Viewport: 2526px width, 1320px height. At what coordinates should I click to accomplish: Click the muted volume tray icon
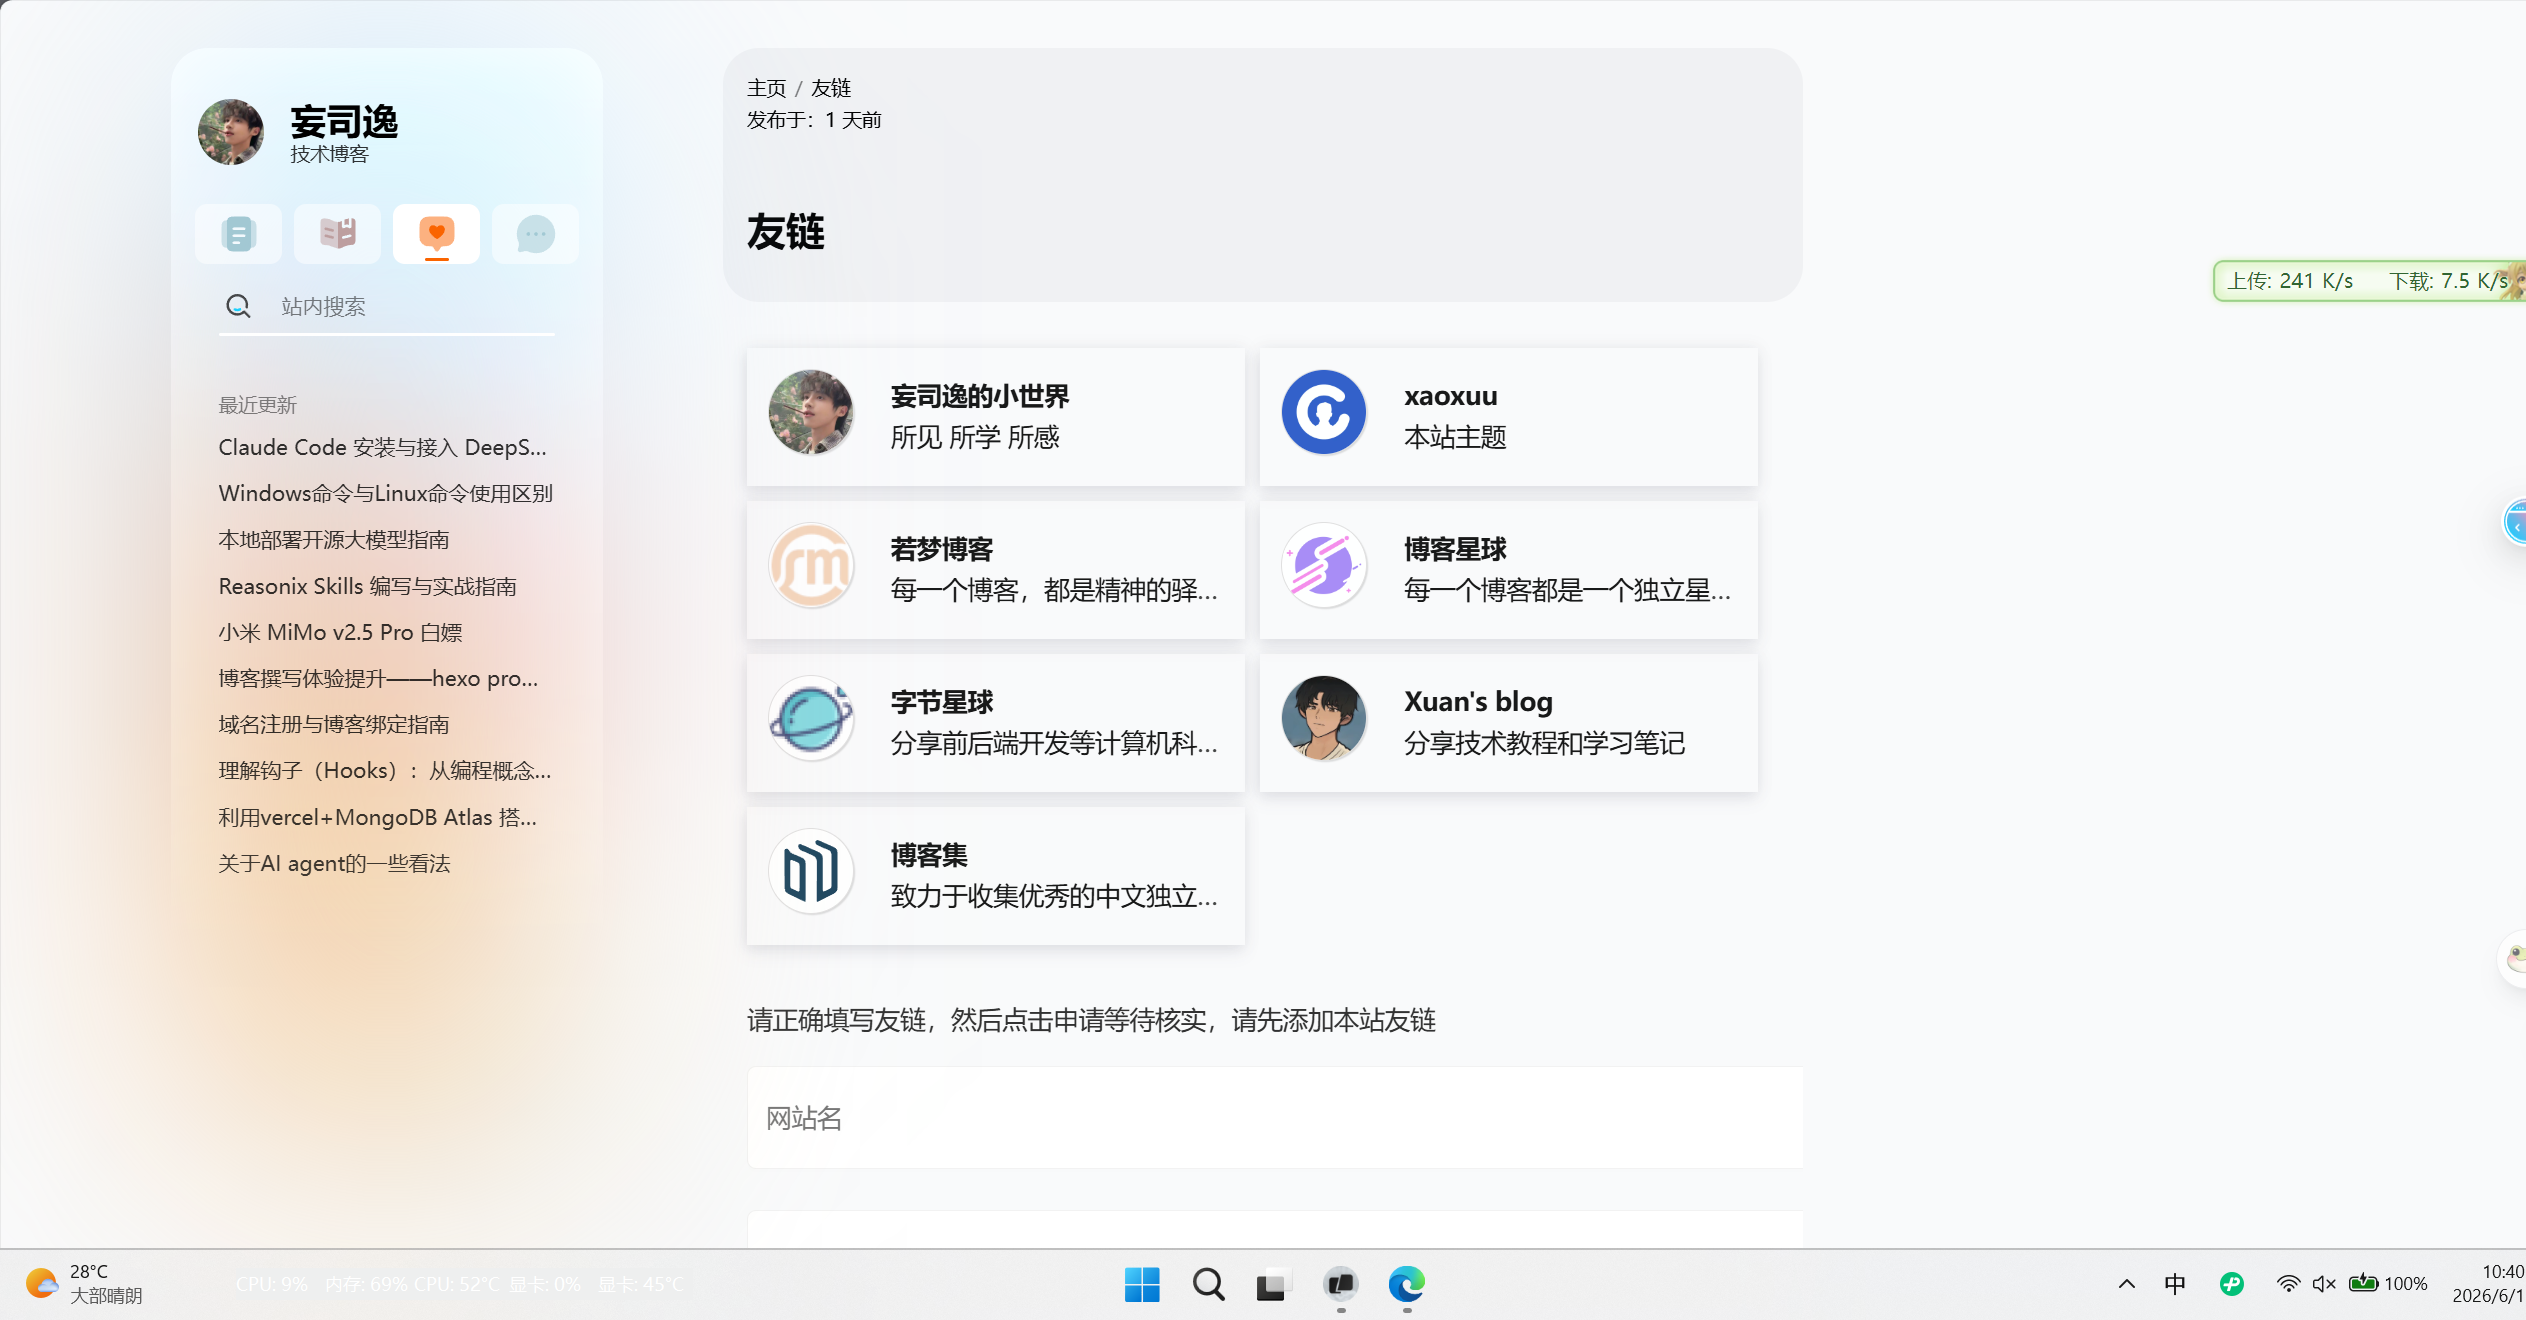[x=2324, y=1284]
